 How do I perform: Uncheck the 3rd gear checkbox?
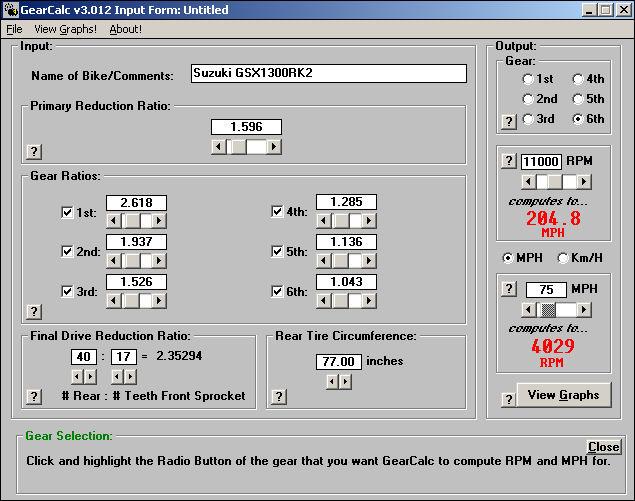(x=67, y=291)
